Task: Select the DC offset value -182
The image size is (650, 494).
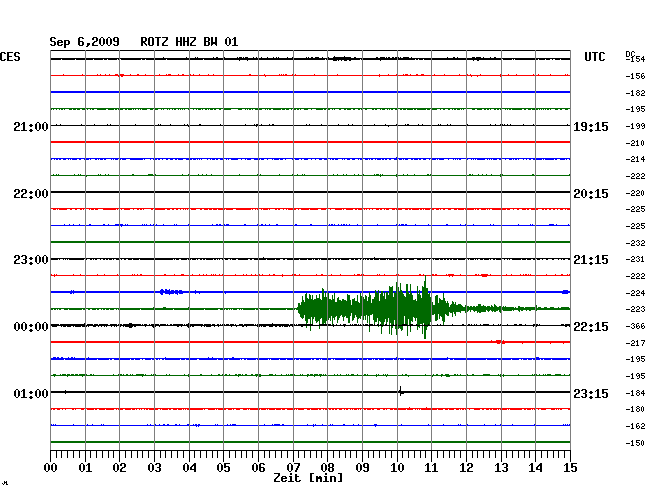Action: tap(635, 93)
